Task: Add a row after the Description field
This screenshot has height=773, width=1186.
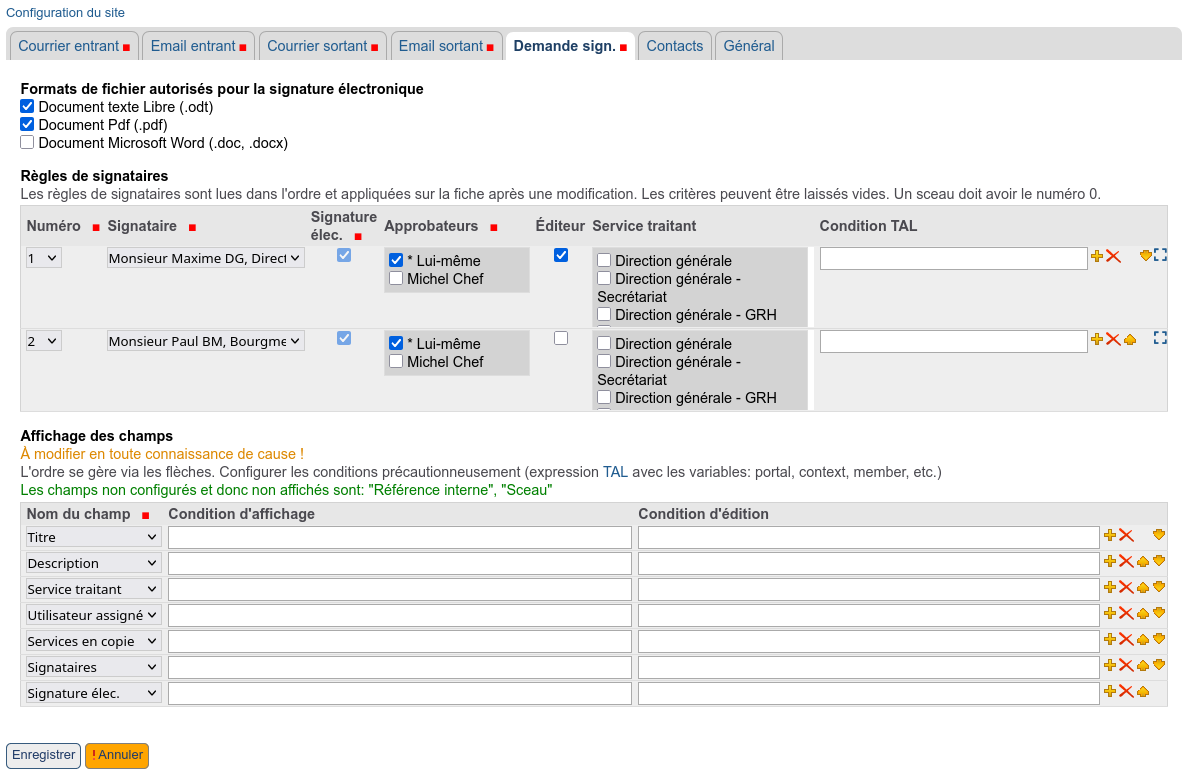Action: (x=1110, y=561)
